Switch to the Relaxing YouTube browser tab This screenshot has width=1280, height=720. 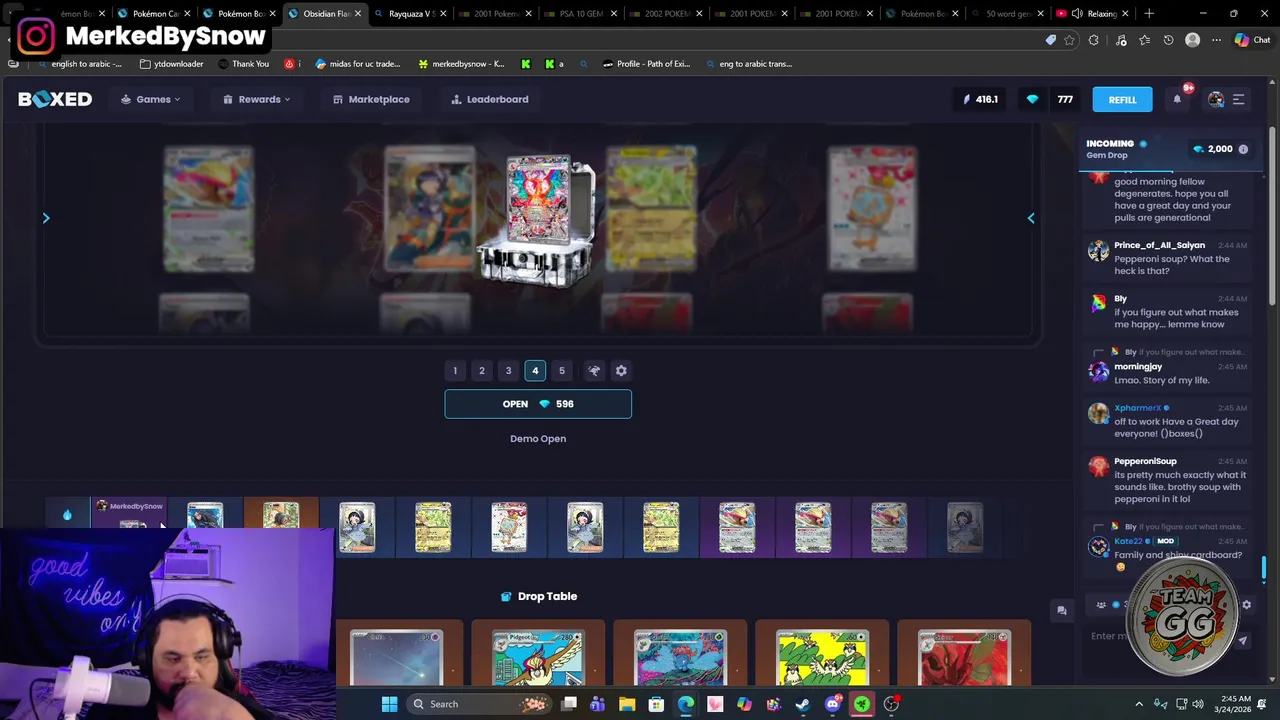(x=1093, y=14)
